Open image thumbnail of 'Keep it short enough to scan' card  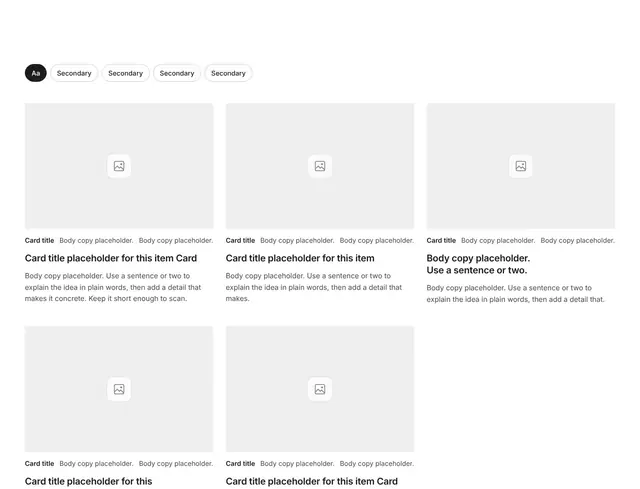click(x=119, y=166)
